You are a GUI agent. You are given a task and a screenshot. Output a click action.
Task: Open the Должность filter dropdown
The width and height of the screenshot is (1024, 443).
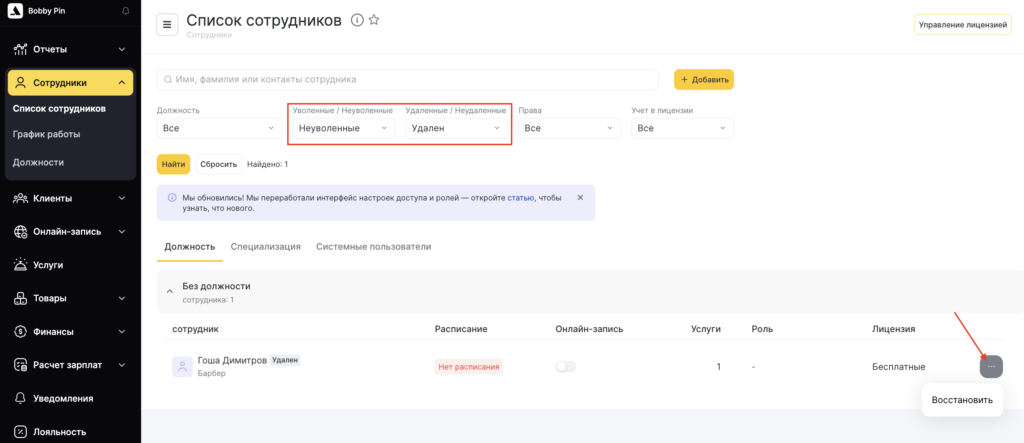click(219, 128)
